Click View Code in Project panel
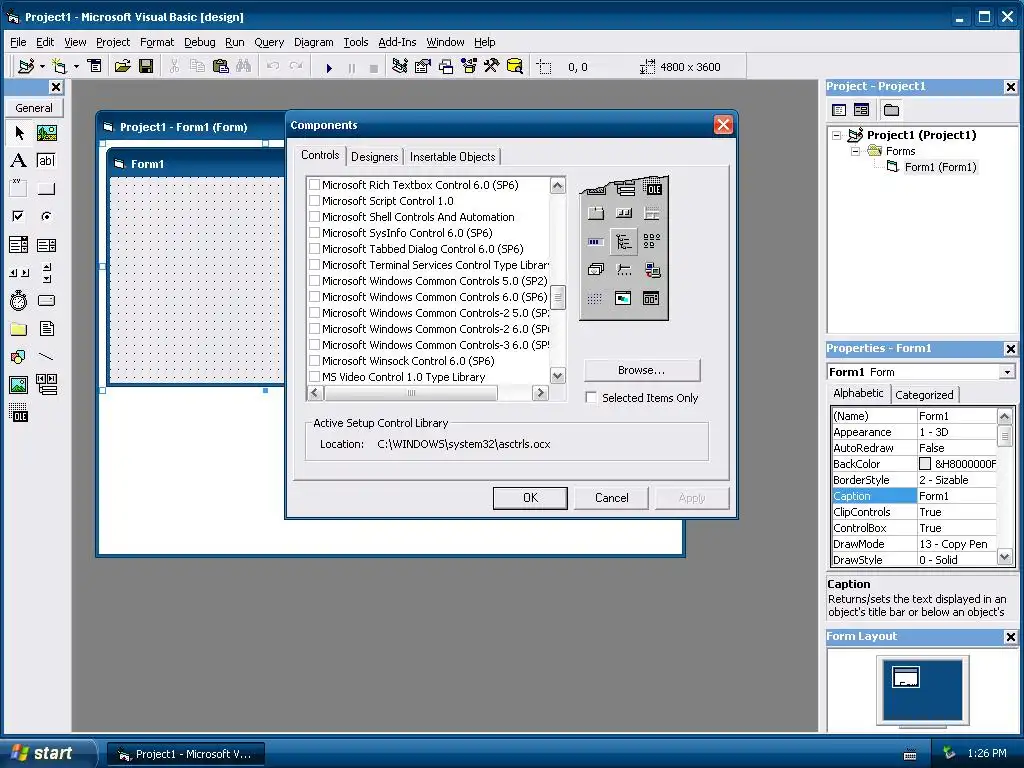Screen dimensions: 1024x768 pos(839,110)
